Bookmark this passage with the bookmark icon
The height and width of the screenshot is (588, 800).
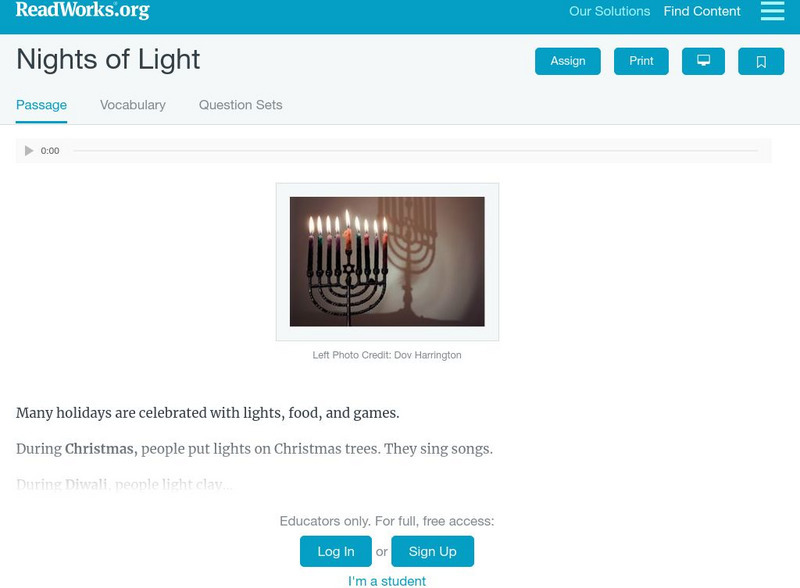tap(761, 61)
